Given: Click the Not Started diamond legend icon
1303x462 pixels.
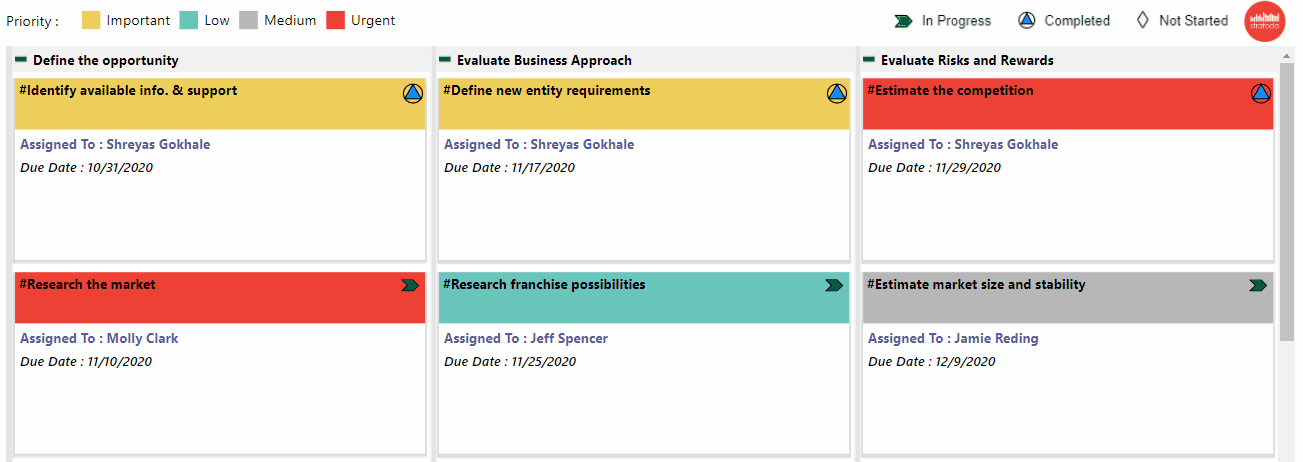Looking at the screenshot, I should click(x=1142, y=20).
